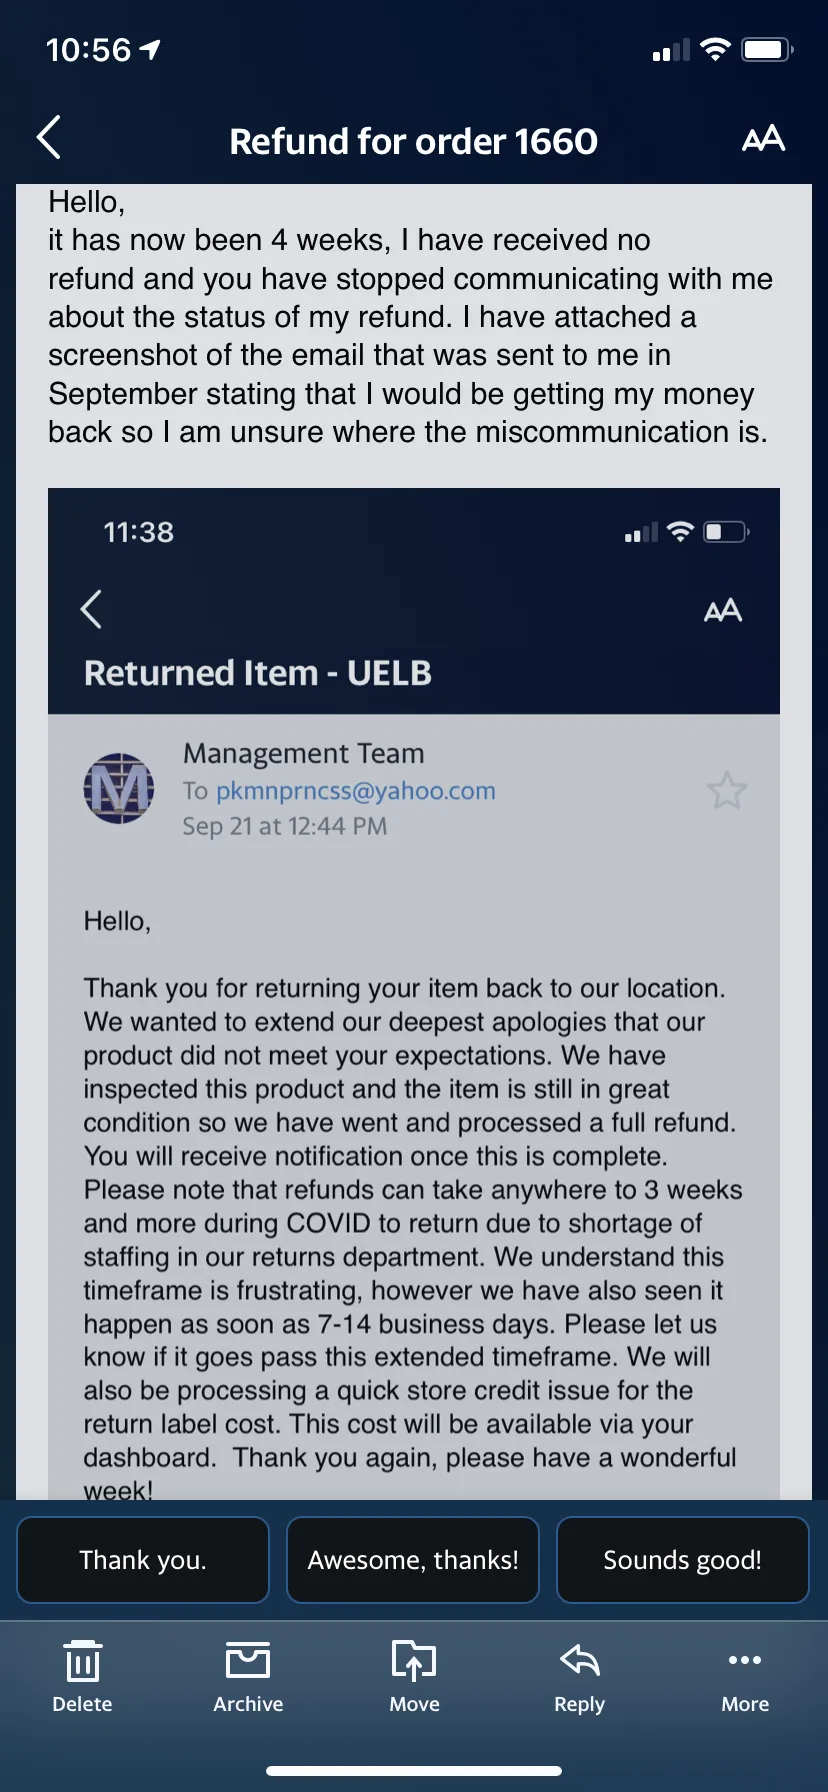Screen dimensions: 828x1792
Task: Select the "Sounds good!" suggested reply
Action: pos(682,1560)
